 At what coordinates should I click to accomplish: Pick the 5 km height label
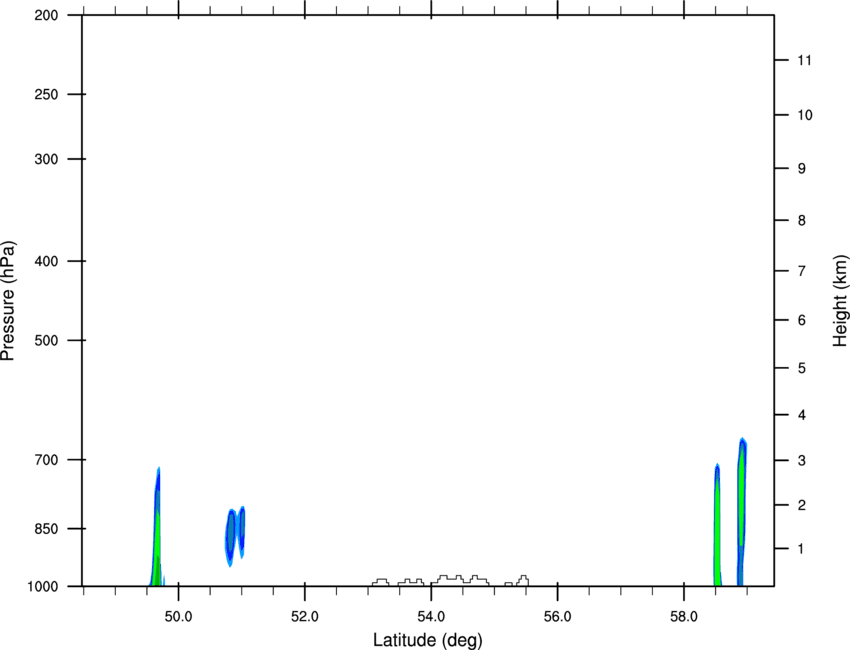pos(801,368)
